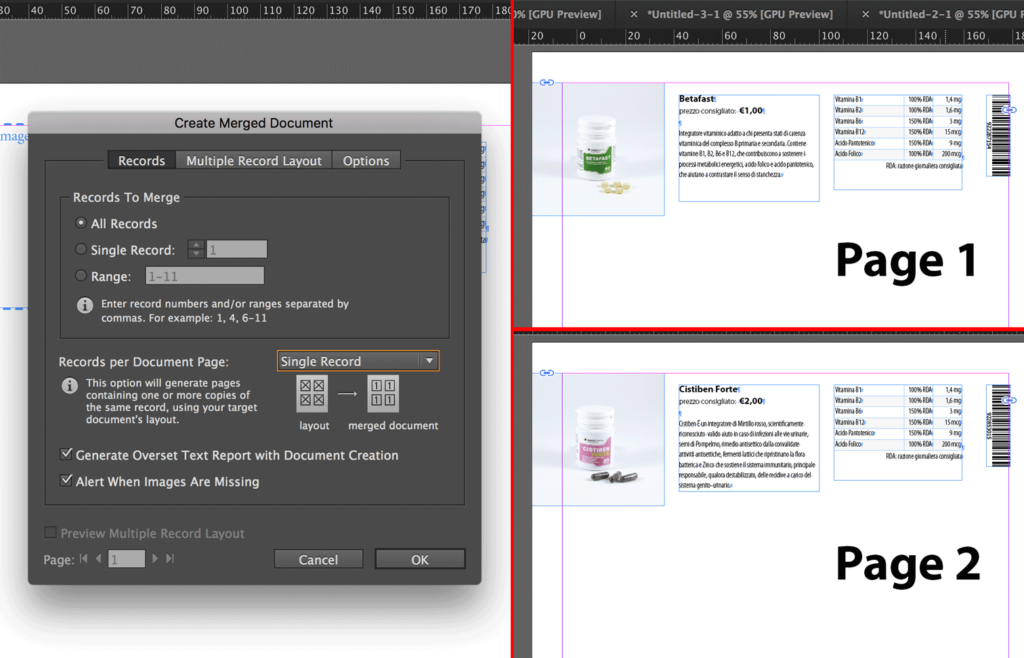Select the All Records radio button
Screen dimensions: 1024x658
tap(81, 223)
